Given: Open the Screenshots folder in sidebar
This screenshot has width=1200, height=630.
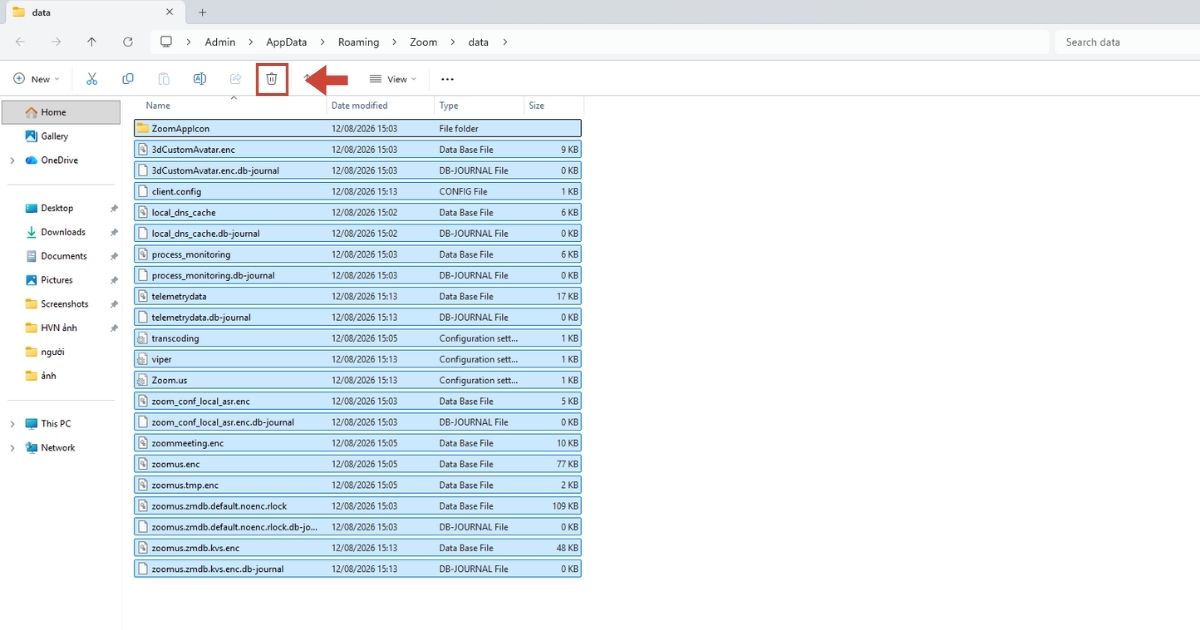Looking at the screenshot, I should pyautogui.click(x=64, y=304).
